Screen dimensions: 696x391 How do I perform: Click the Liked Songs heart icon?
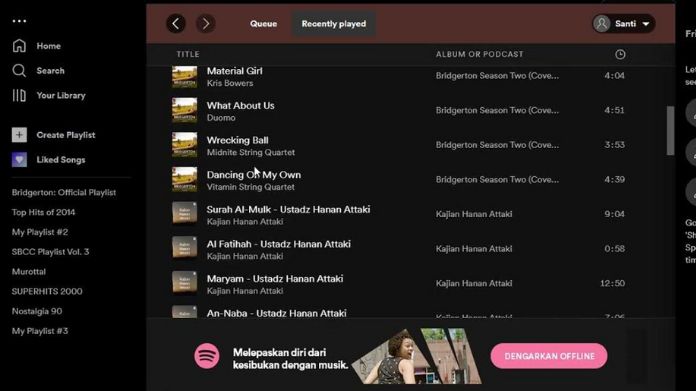[x=19, y=160]
